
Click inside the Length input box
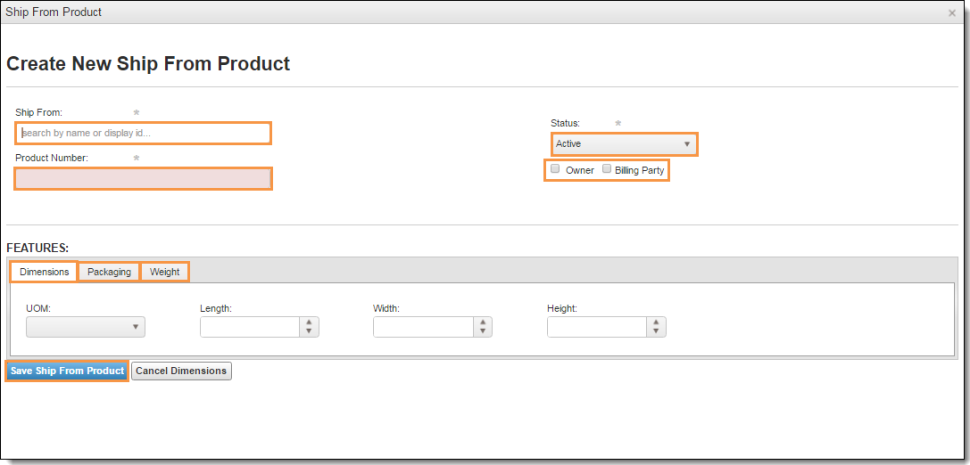pyautogui.click(x=250, y=327)
